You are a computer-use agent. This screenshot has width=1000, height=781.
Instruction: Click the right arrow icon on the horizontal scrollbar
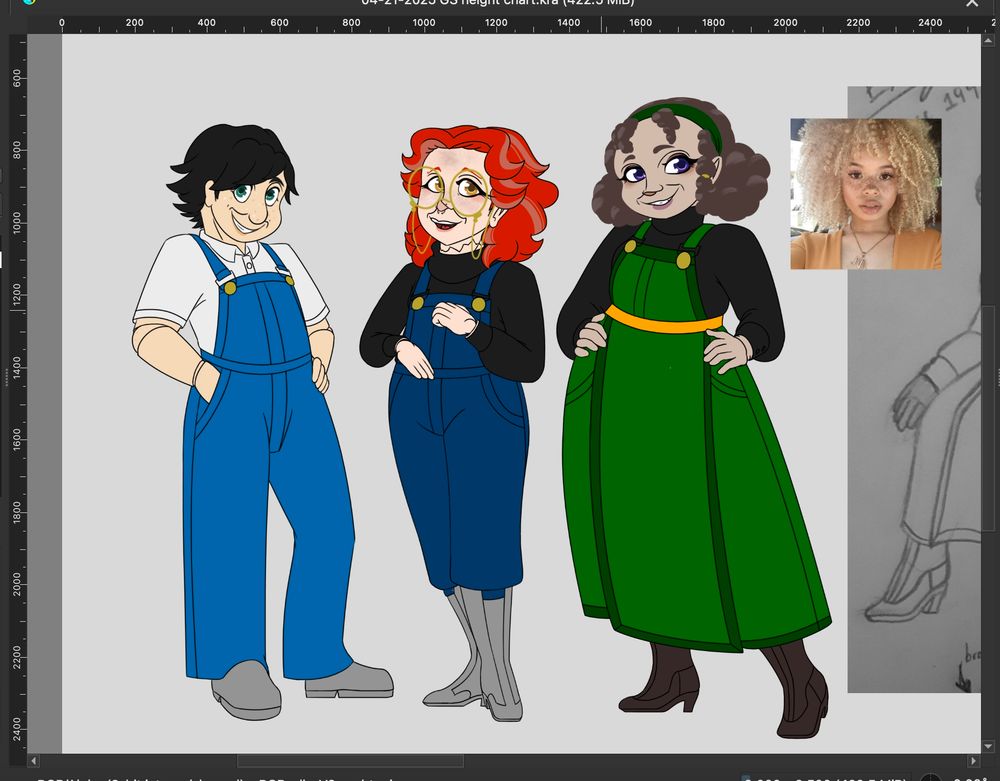[x=973, y=761]
